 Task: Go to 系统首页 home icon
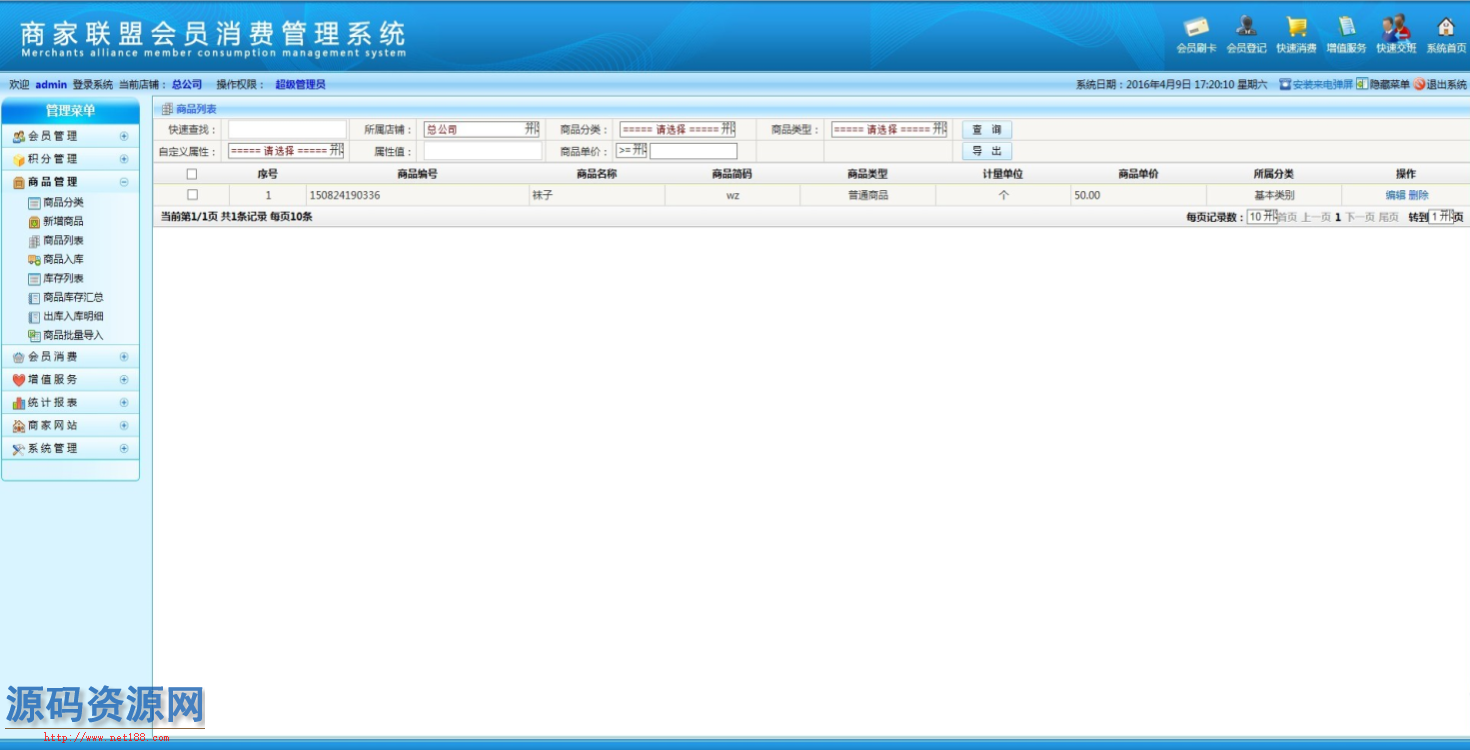coord(1446,29)
